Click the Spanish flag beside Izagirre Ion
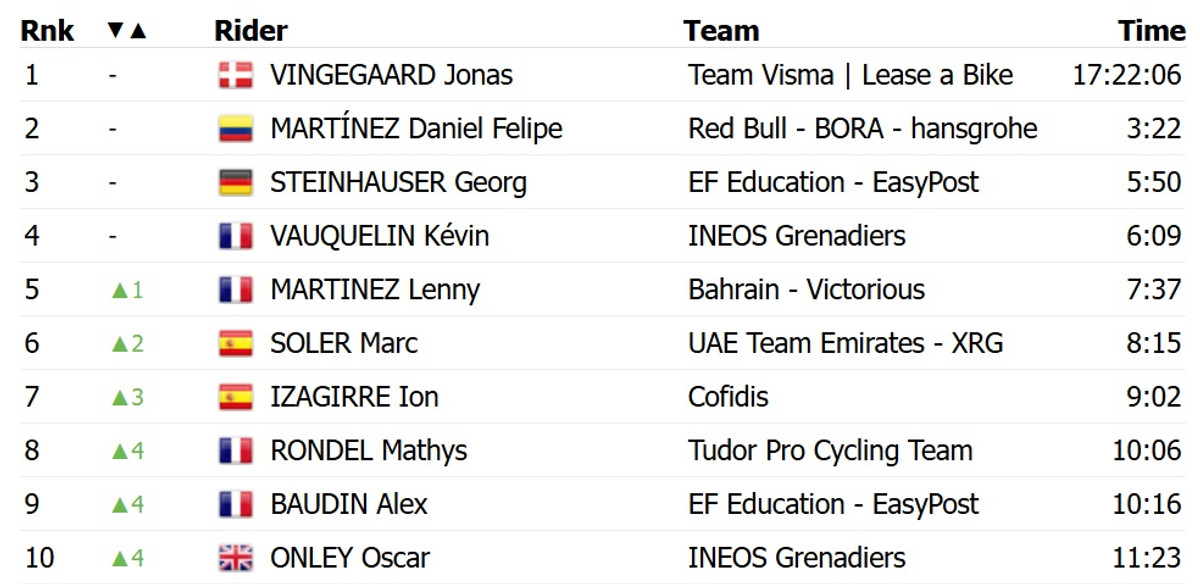Viewport: 1200px width, 584px height. (236, 397)
